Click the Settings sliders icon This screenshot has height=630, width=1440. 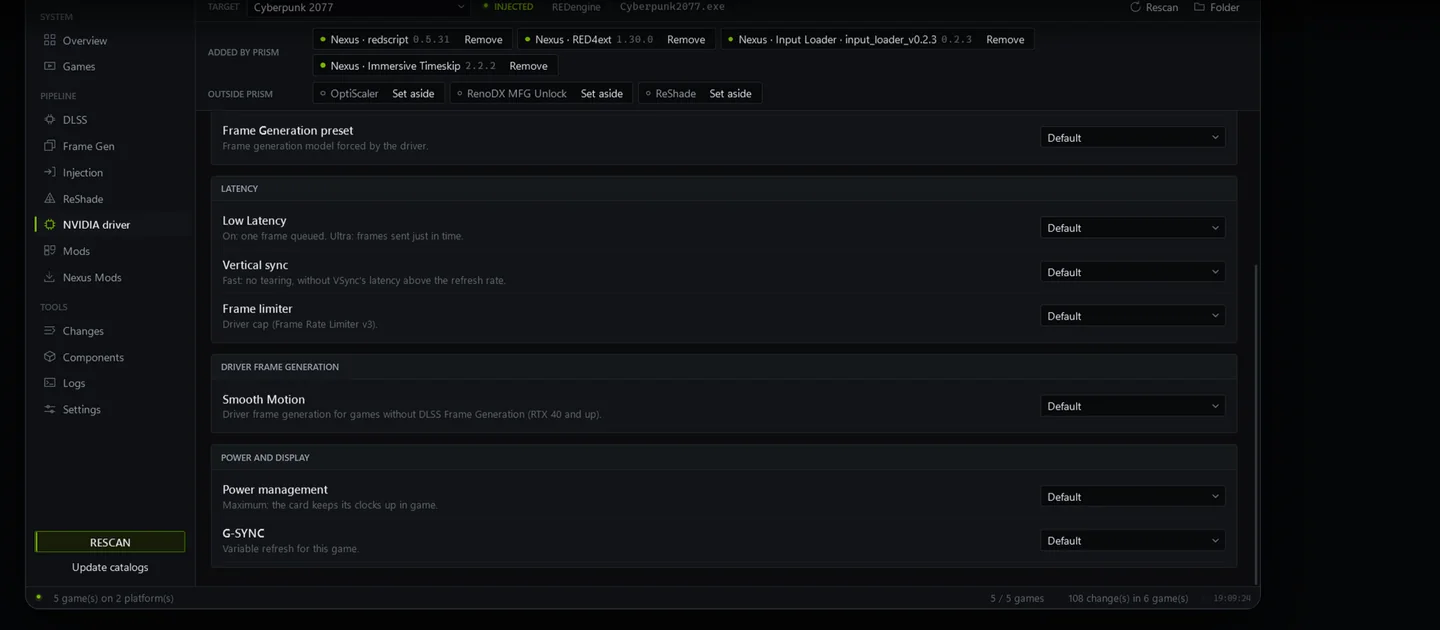click(x=50, y=409)
